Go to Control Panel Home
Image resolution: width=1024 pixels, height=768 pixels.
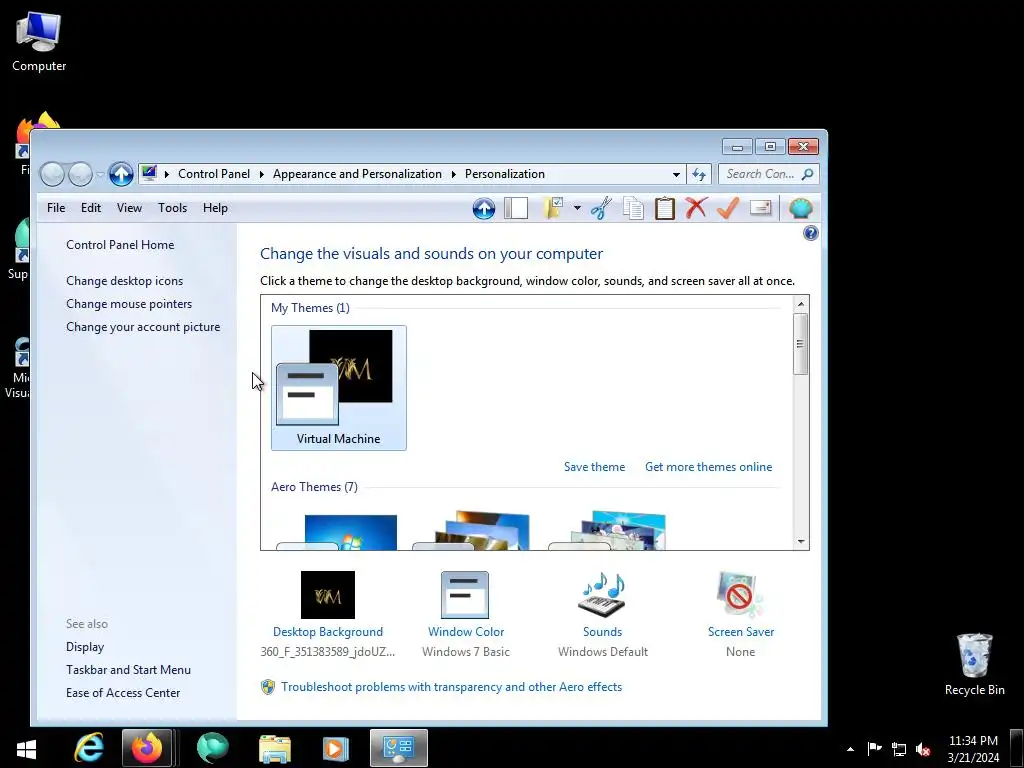tap(120, 245)
